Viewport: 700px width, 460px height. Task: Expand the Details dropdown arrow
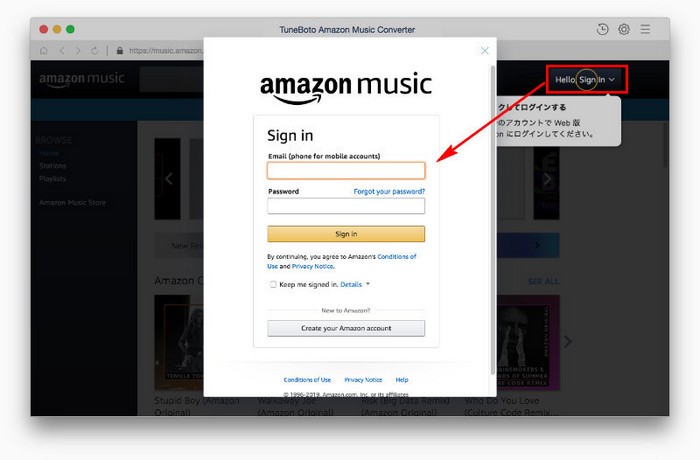(368, 284)
